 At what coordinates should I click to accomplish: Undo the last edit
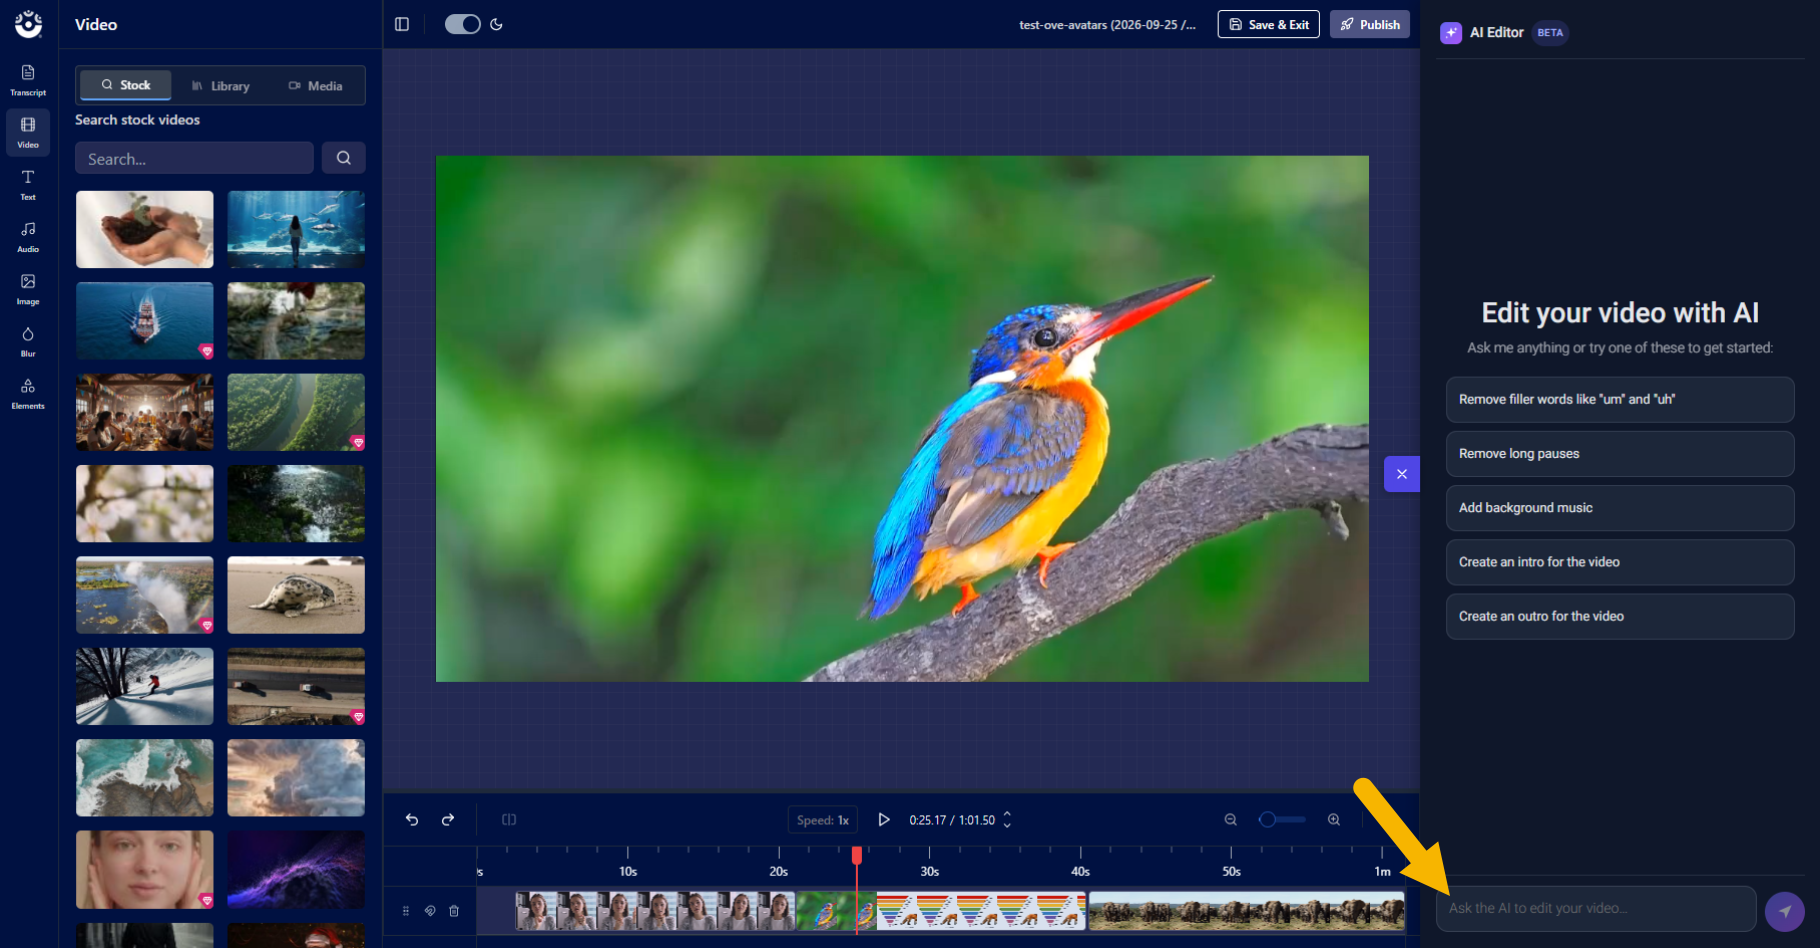click(x=412, y=819)
